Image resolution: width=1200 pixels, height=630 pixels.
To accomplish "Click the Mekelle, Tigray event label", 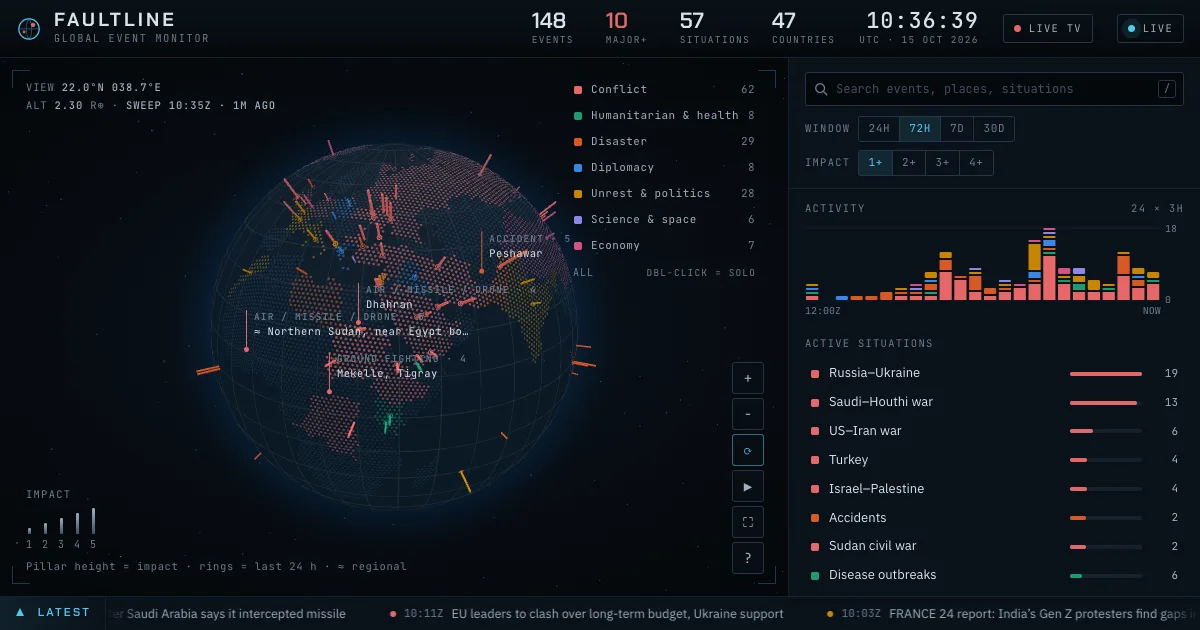I will [387, 374].
